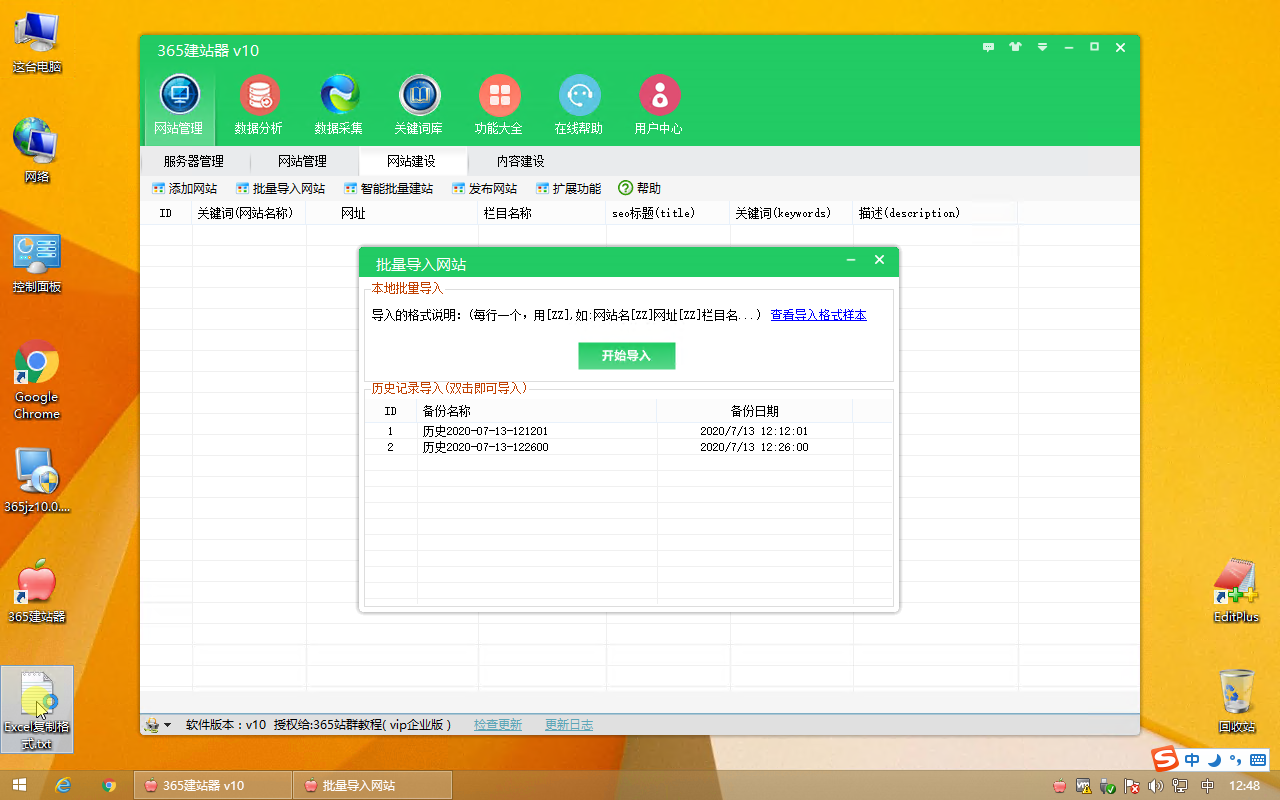
Task: Toggle Sogou 中 Chinese/English mode
Action: point(1192,760)
